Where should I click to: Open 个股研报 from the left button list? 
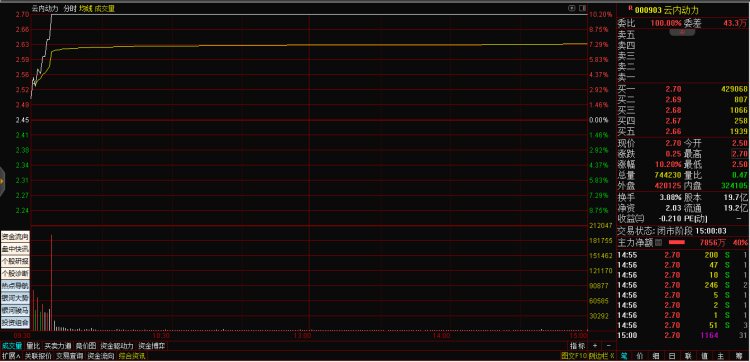(15, 261)
